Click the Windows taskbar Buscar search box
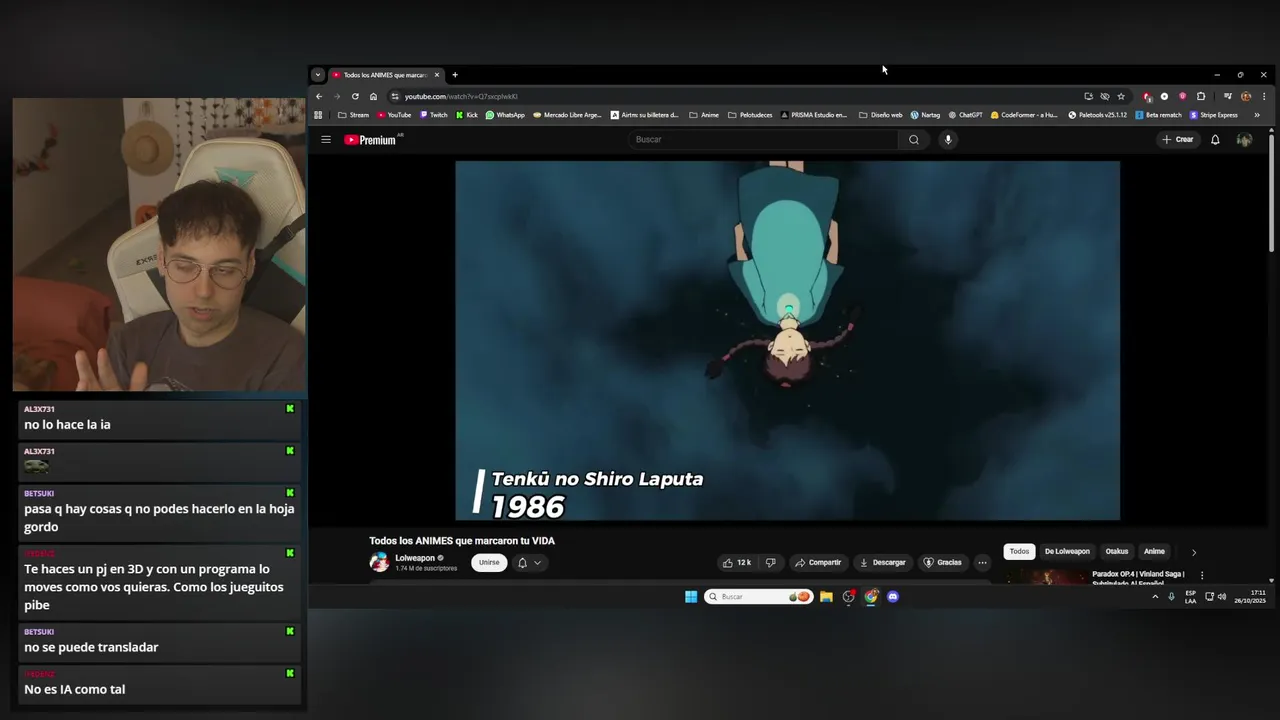The width and height of the screenshot is (1280, 720). 758,597
